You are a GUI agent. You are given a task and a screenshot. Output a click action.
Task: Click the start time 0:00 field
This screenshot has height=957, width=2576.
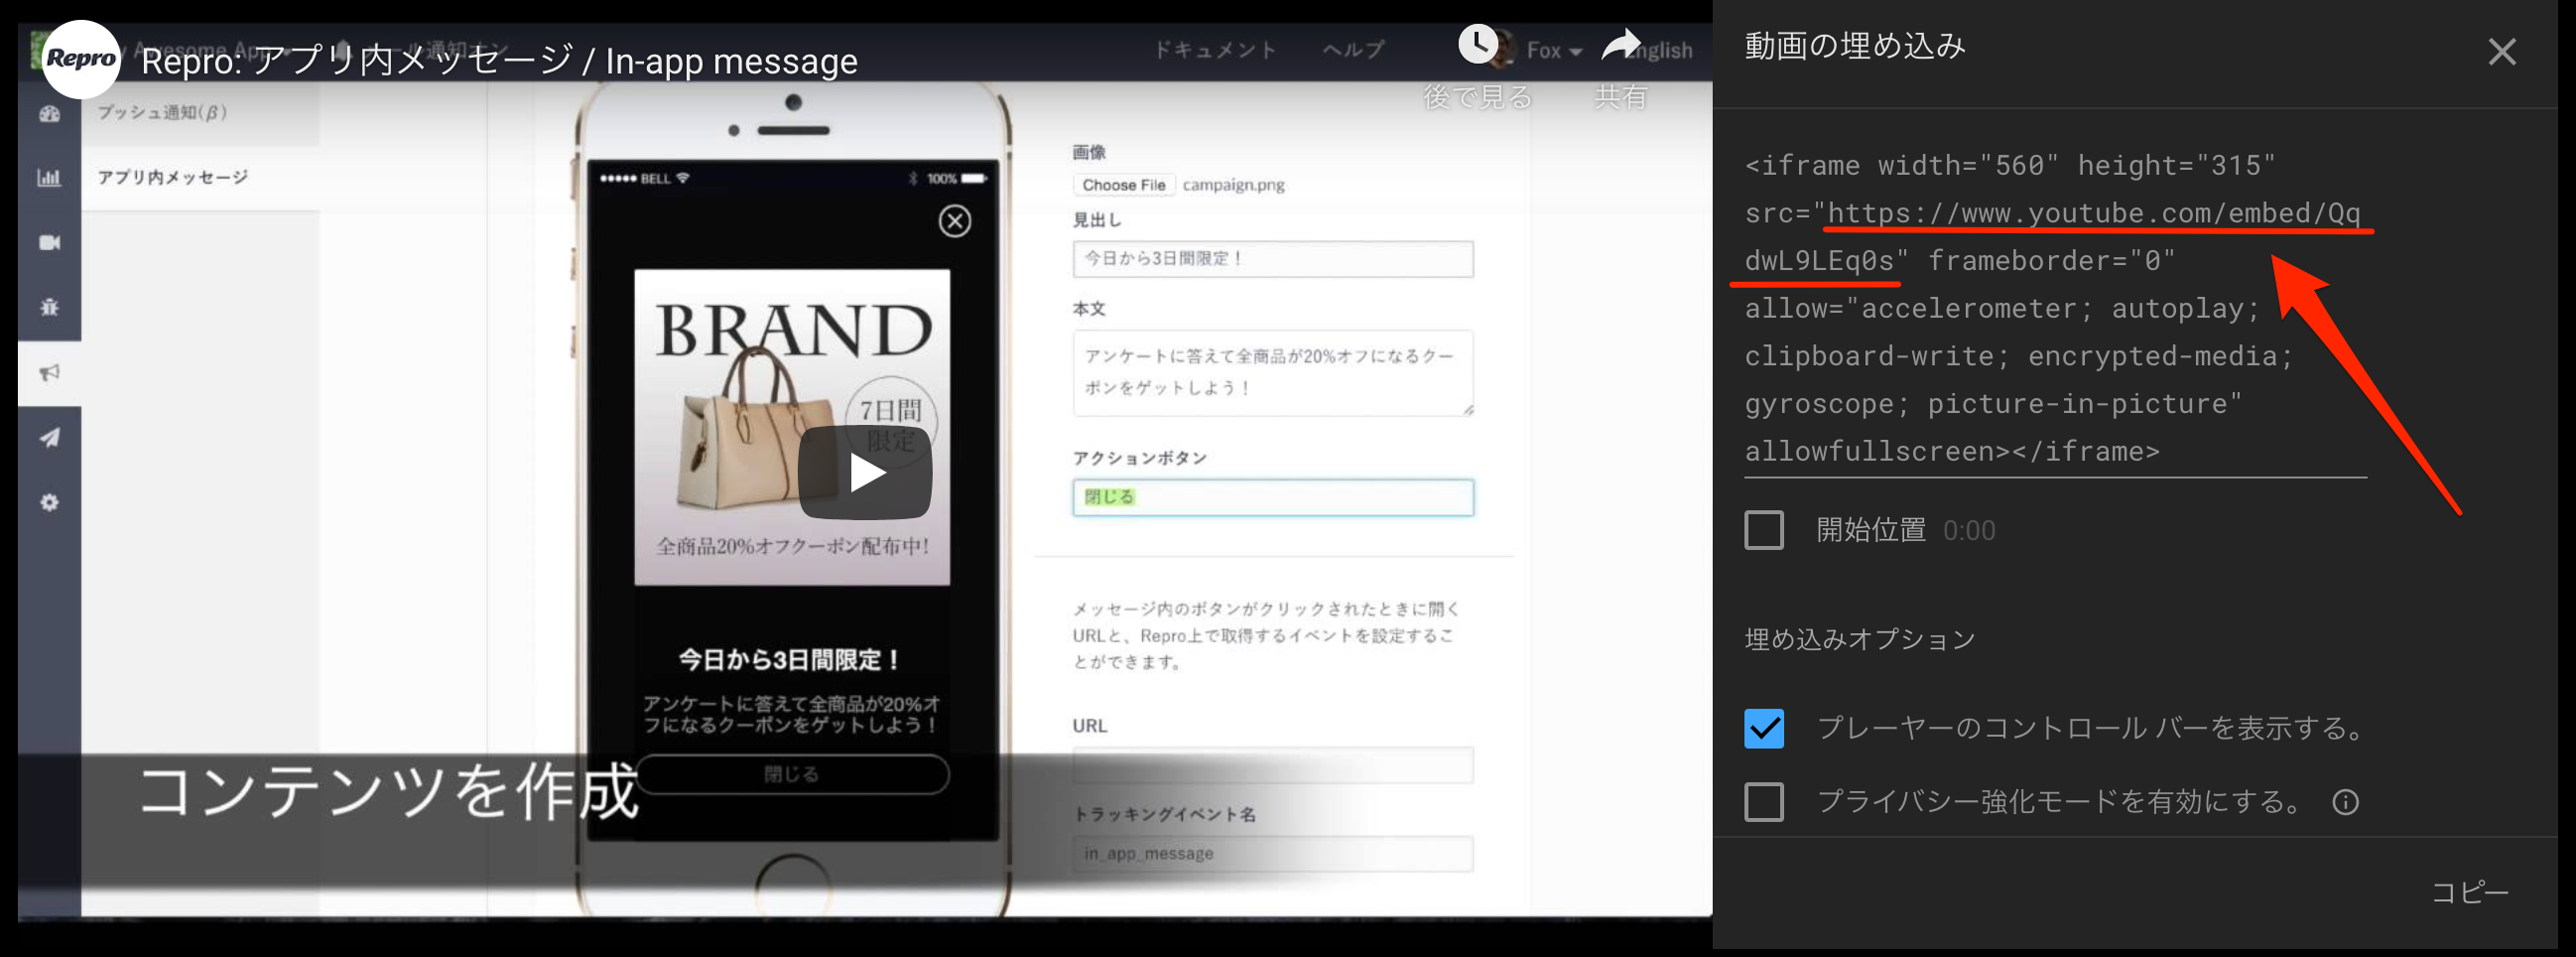point(1968,530)
